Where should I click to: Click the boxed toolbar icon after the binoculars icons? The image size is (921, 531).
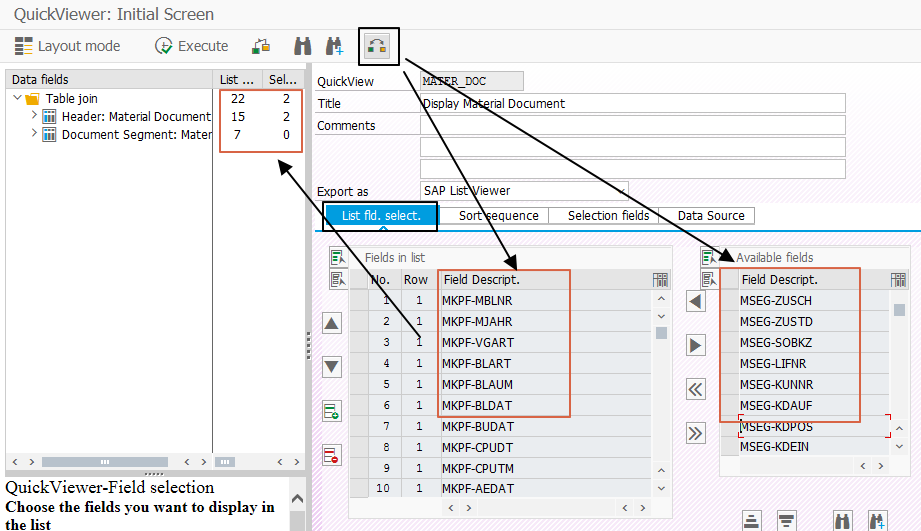(x=377, y=46)
